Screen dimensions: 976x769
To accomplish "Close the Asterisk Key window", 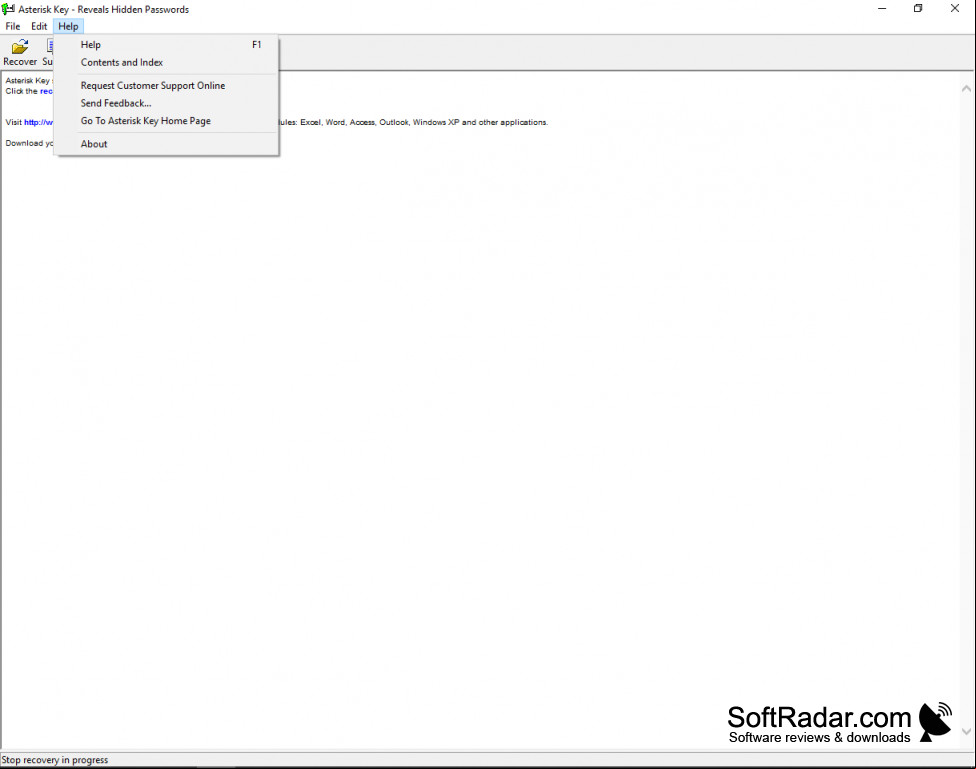I will tap(955, 9).
